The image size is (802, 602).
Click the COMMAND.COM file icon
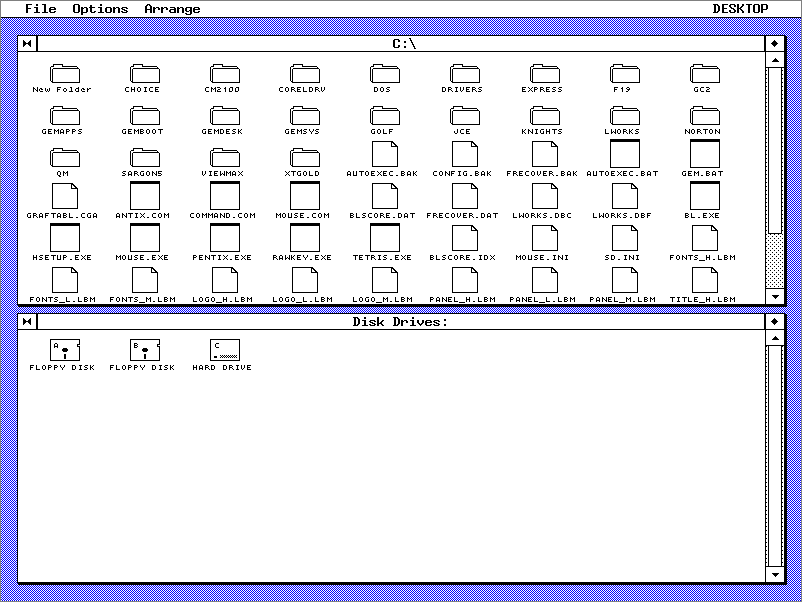click(x=223, y=196)
